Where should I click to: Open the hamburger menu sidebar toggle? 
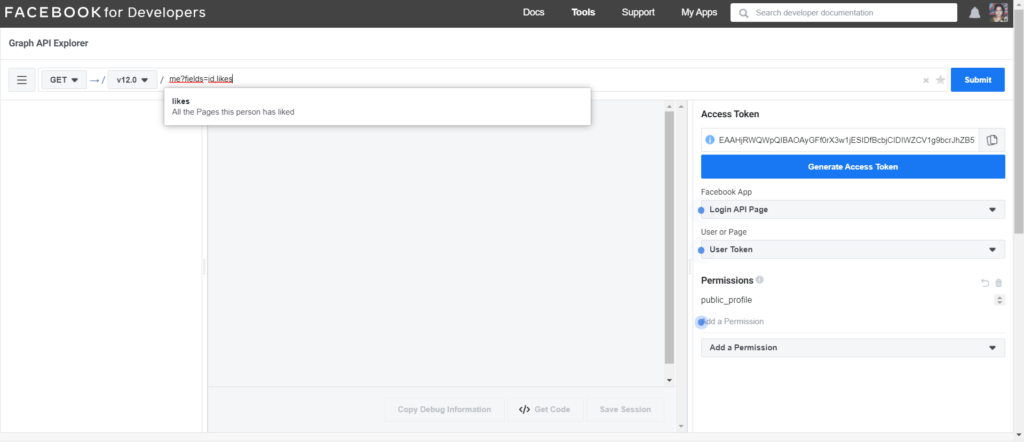coord(22,80)
